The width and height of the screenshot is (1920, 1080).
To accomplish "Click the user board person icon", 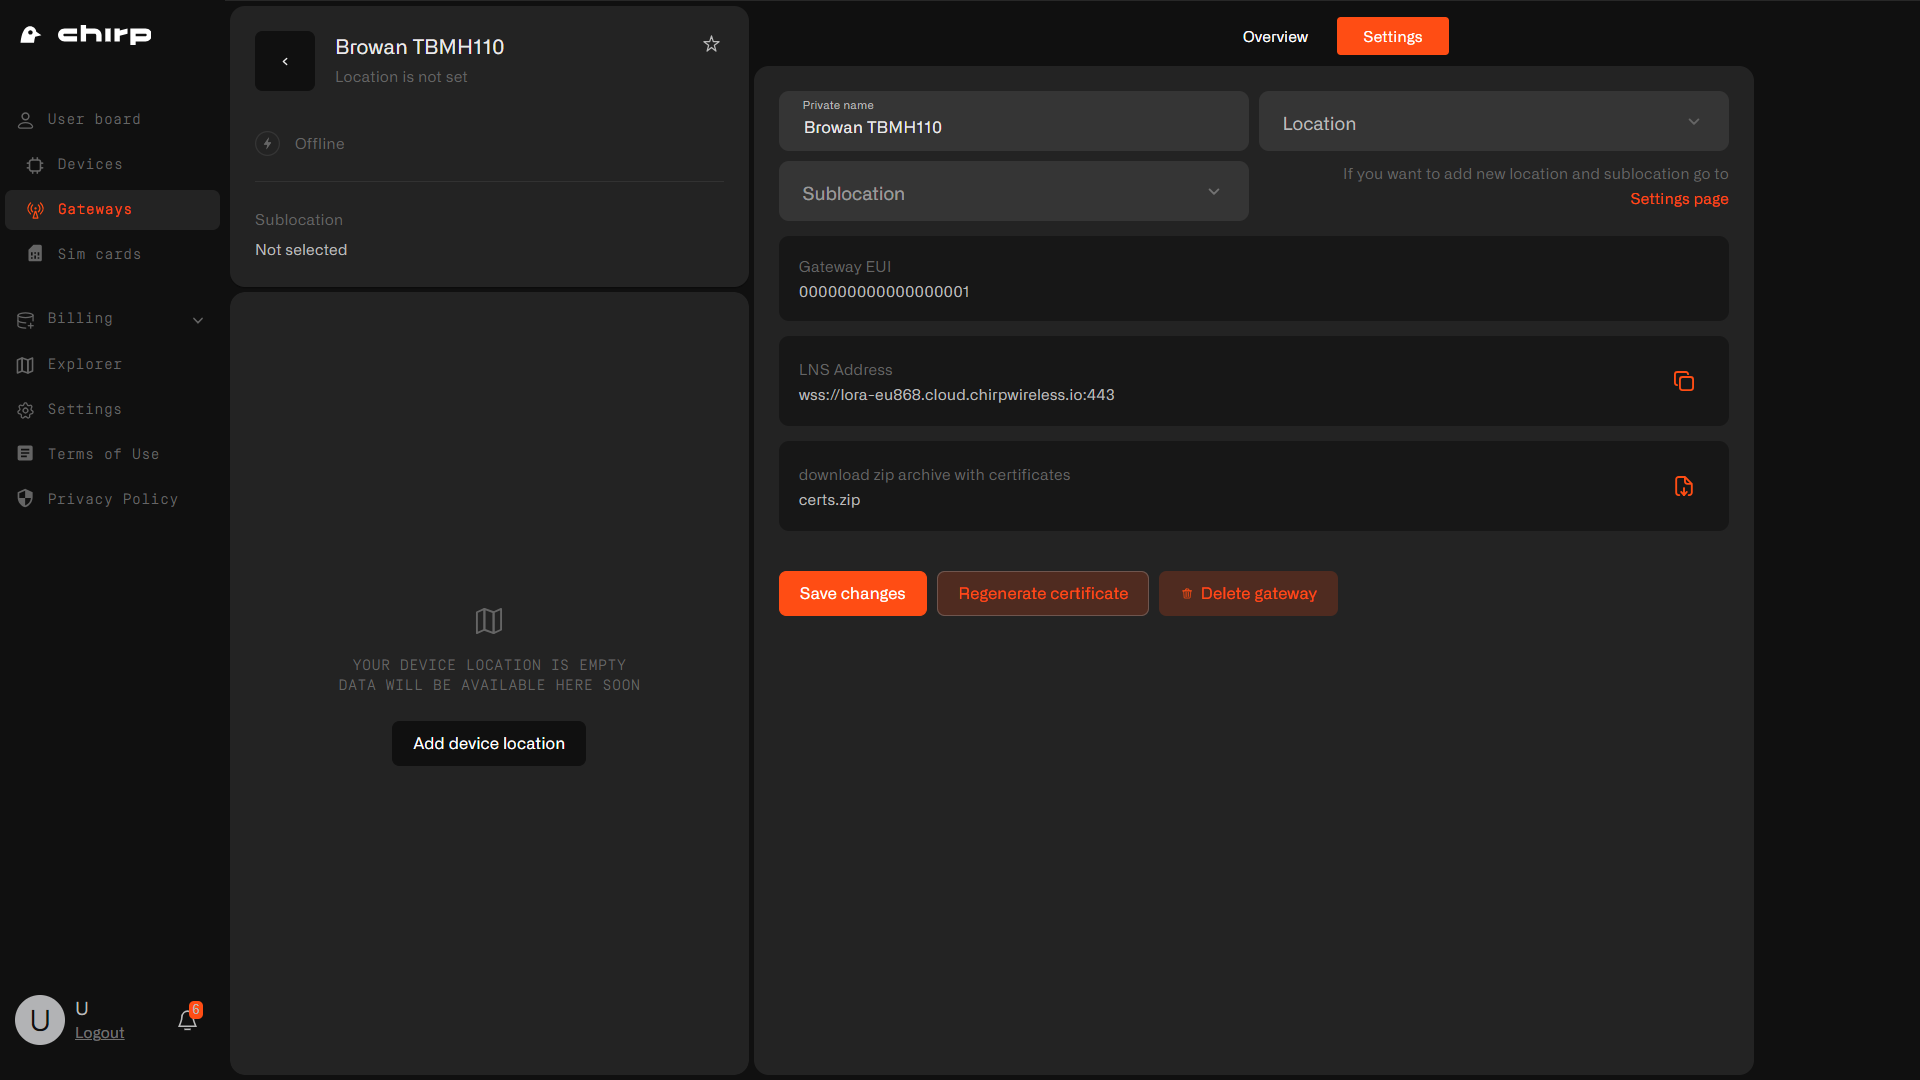I will click(x=26, y=121).
